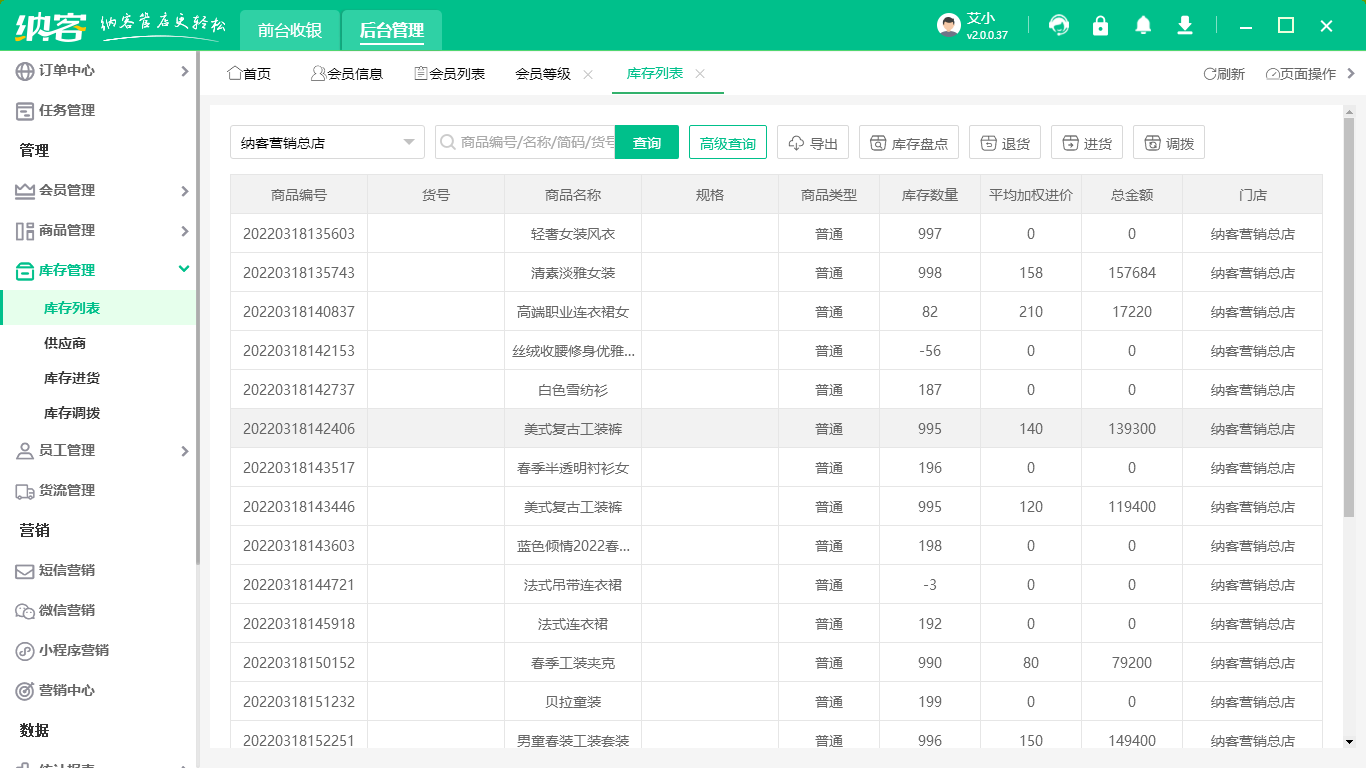The height and width of the screenshot is (768, 1366).
Task: Click the 营销中心 target icon
Action: [25, 691]
